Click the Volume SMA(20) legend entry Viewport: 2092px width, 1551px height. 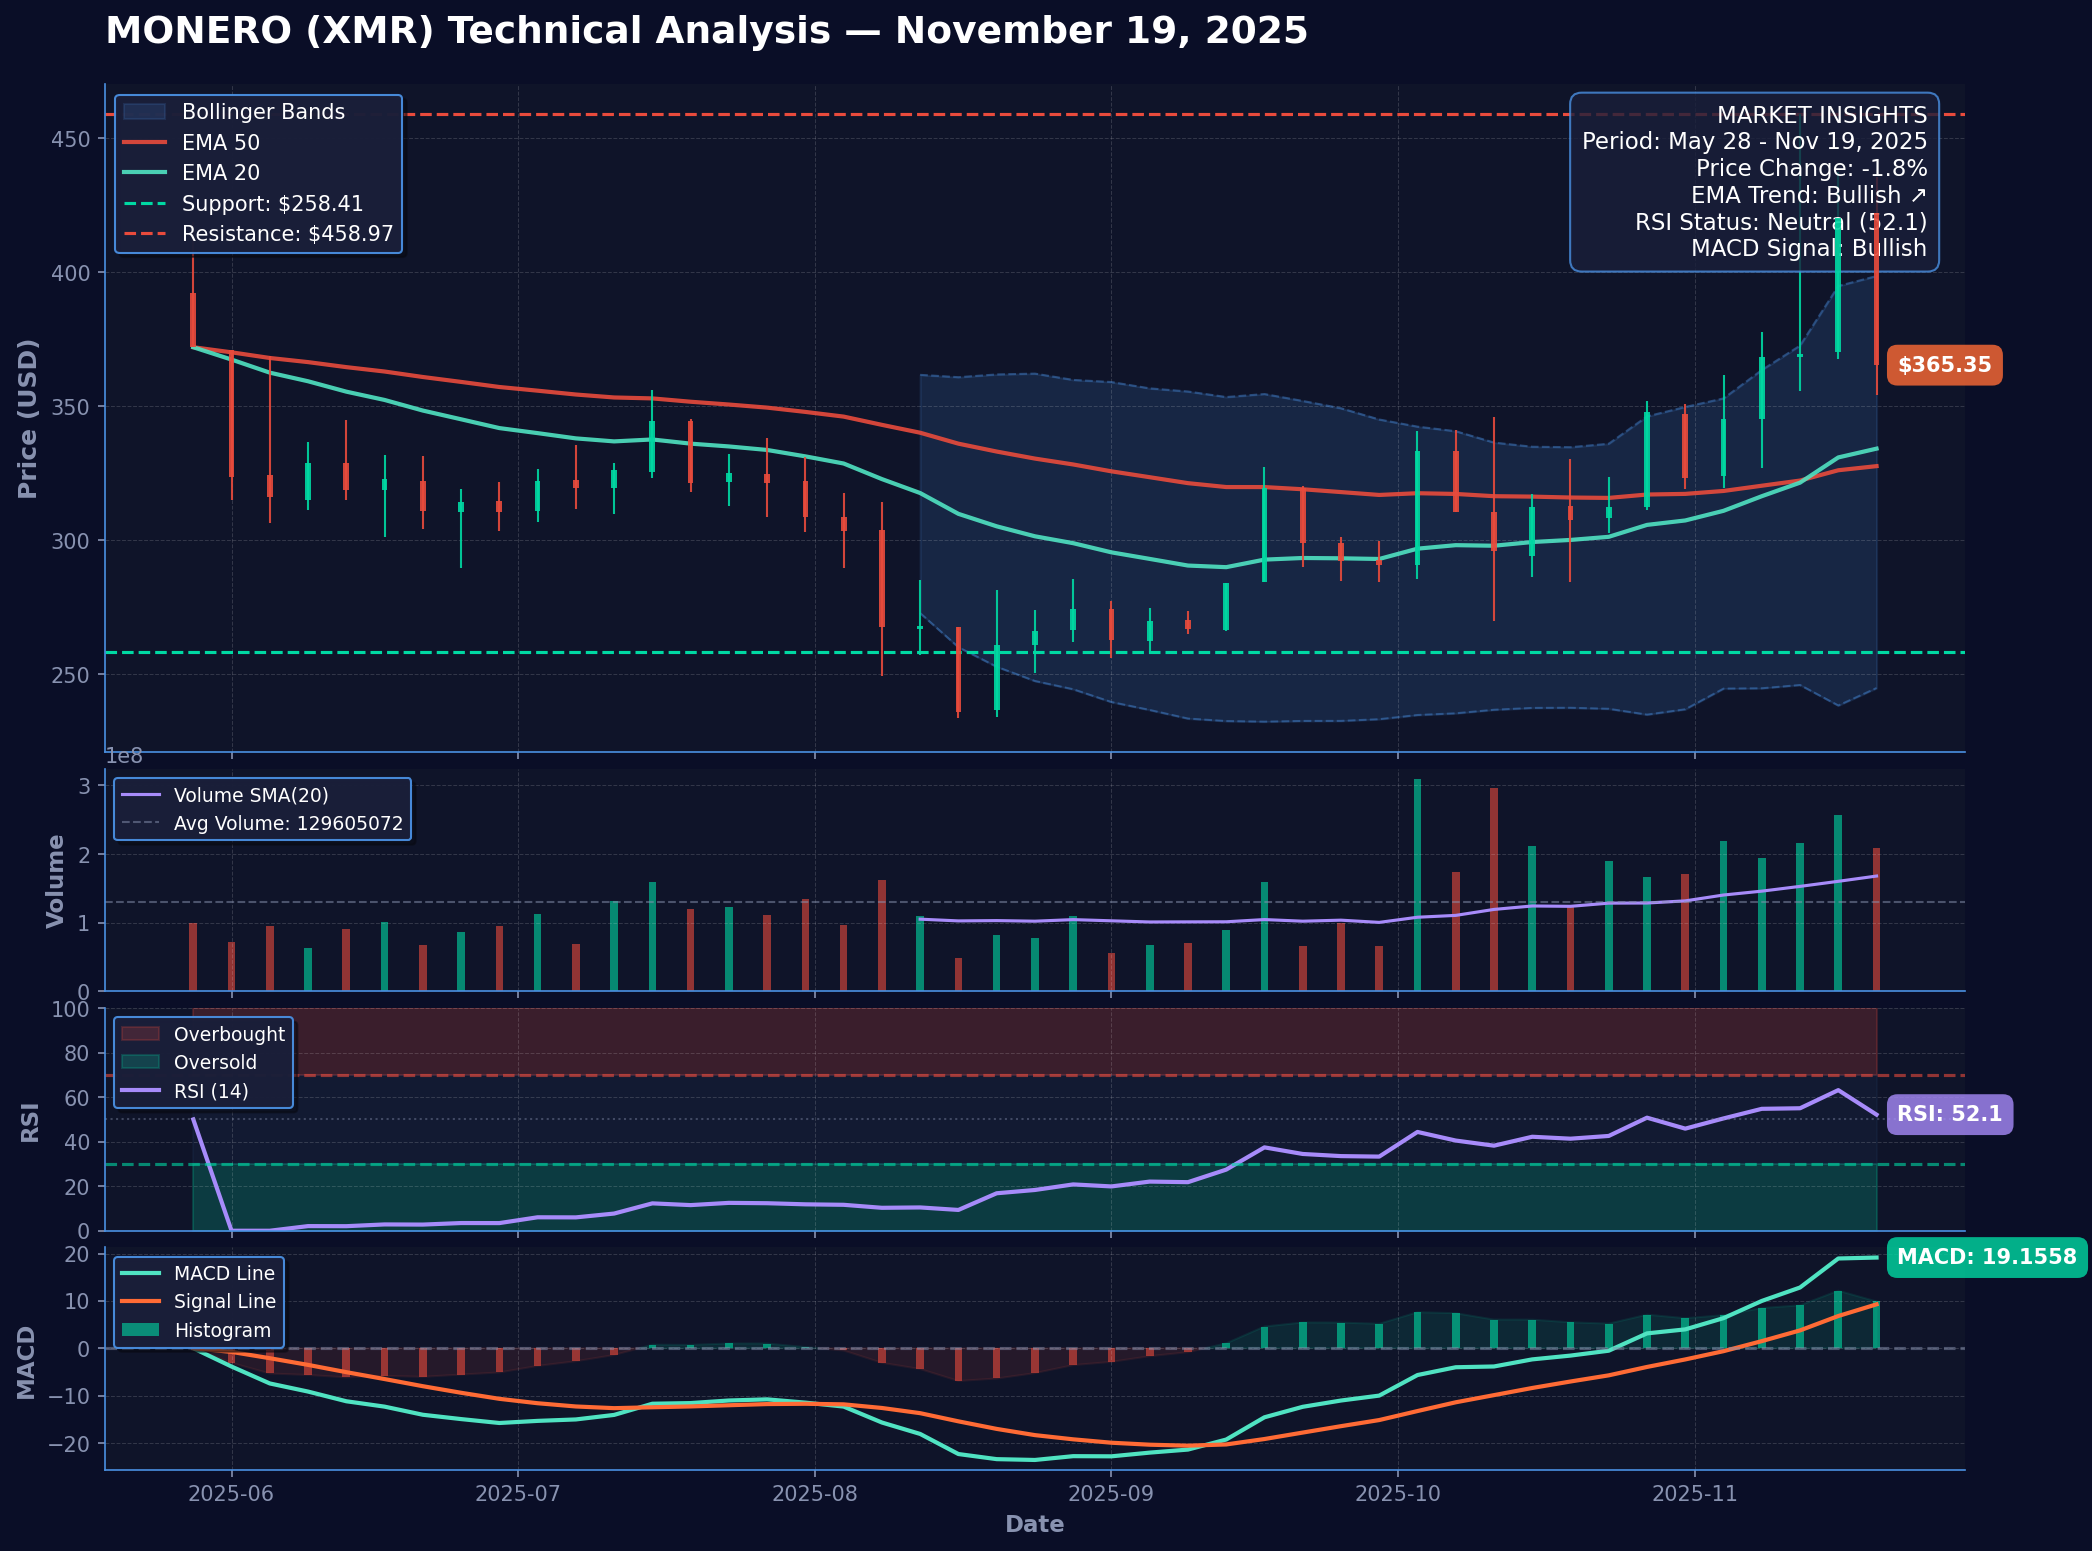coord(250,796)
